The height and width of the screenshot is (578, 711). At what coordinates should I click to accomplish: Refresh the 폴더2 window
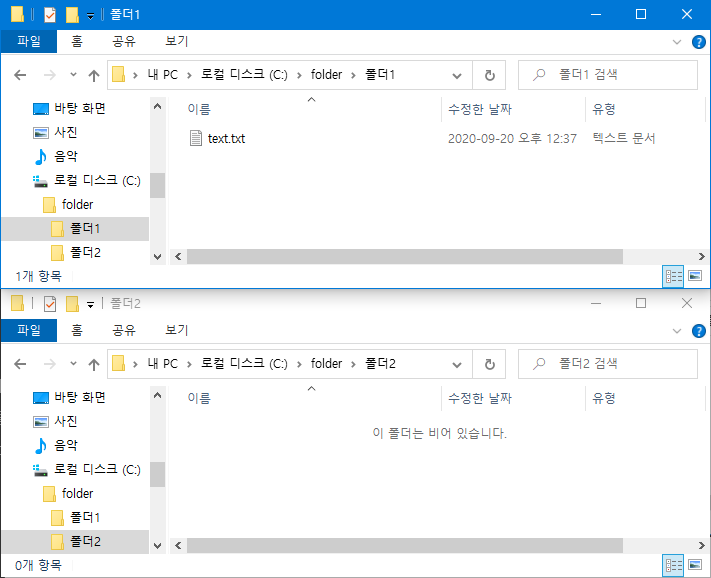[x=489, y=364]
